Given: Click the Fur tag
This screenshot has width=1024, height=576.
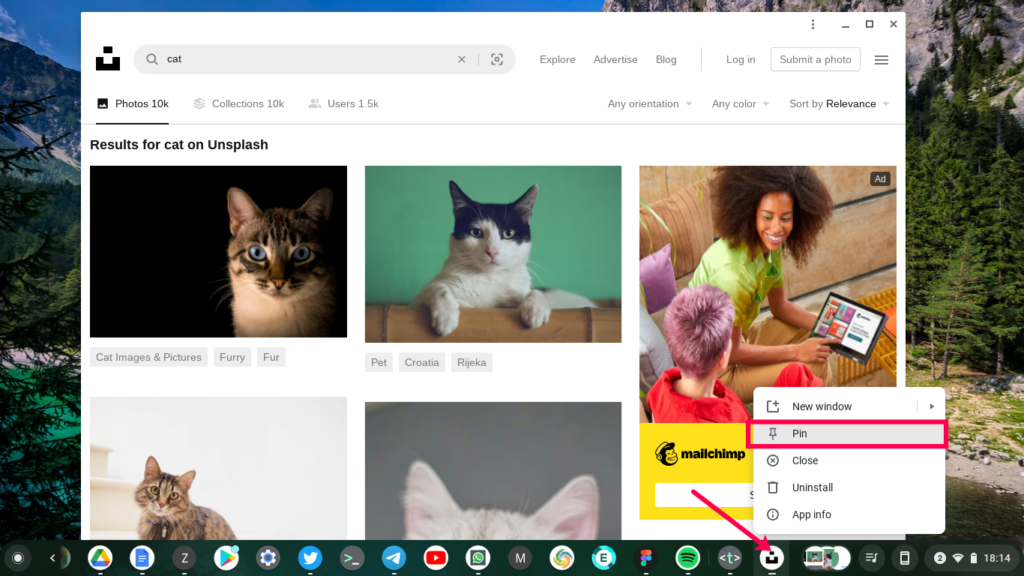Looking at the screenshot, I should pos(271,357).
